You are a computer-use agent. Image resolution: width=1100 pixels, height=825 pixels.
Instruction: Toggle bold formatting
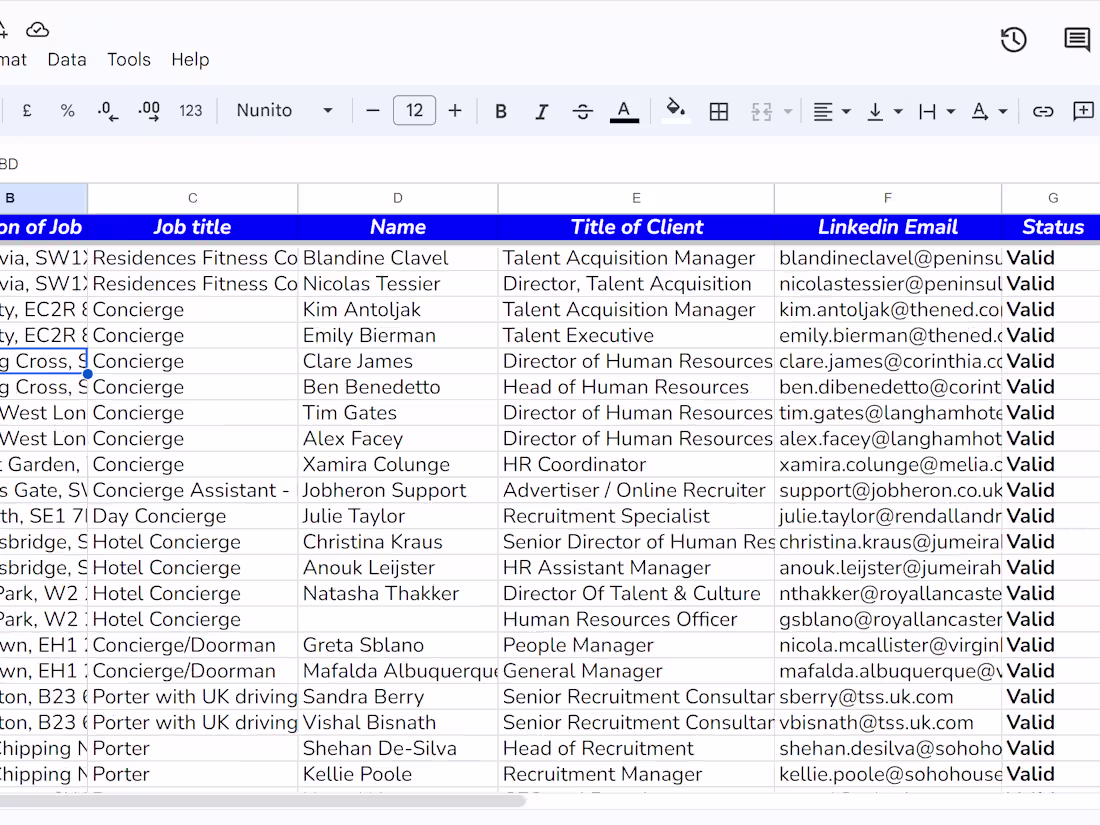coord(500,111)
